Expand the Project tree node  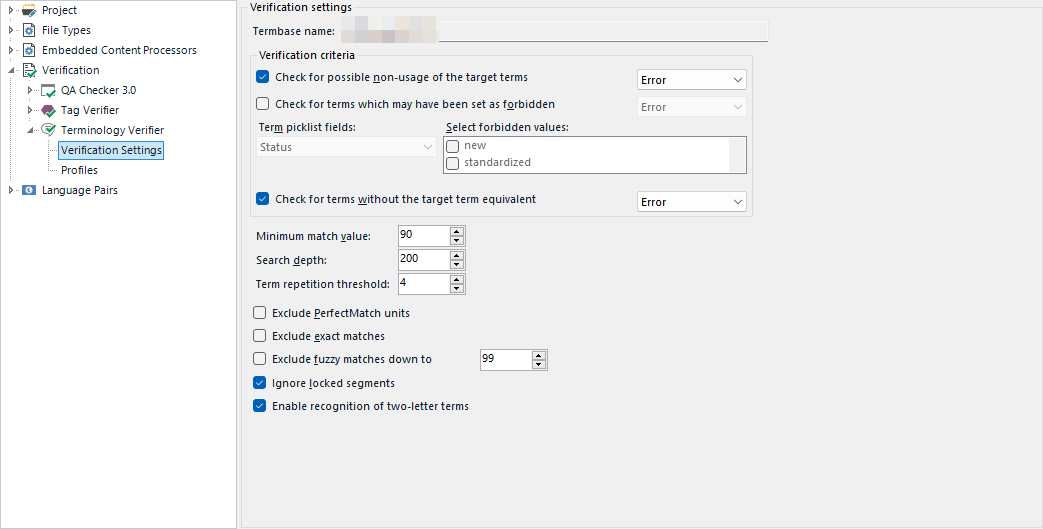coord(11,11)
